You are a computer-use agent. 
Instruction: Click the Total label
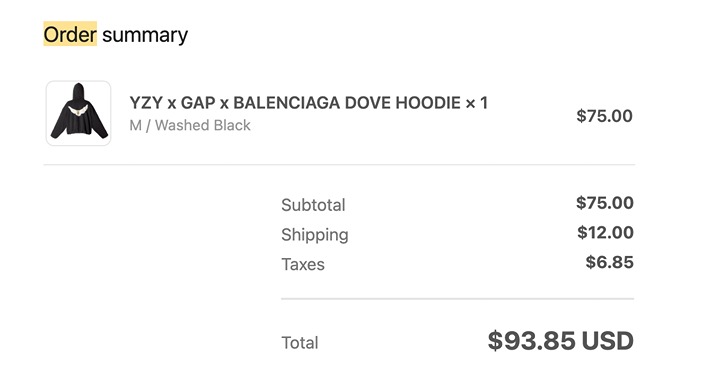pyautogui.click(x=300, y=343)
